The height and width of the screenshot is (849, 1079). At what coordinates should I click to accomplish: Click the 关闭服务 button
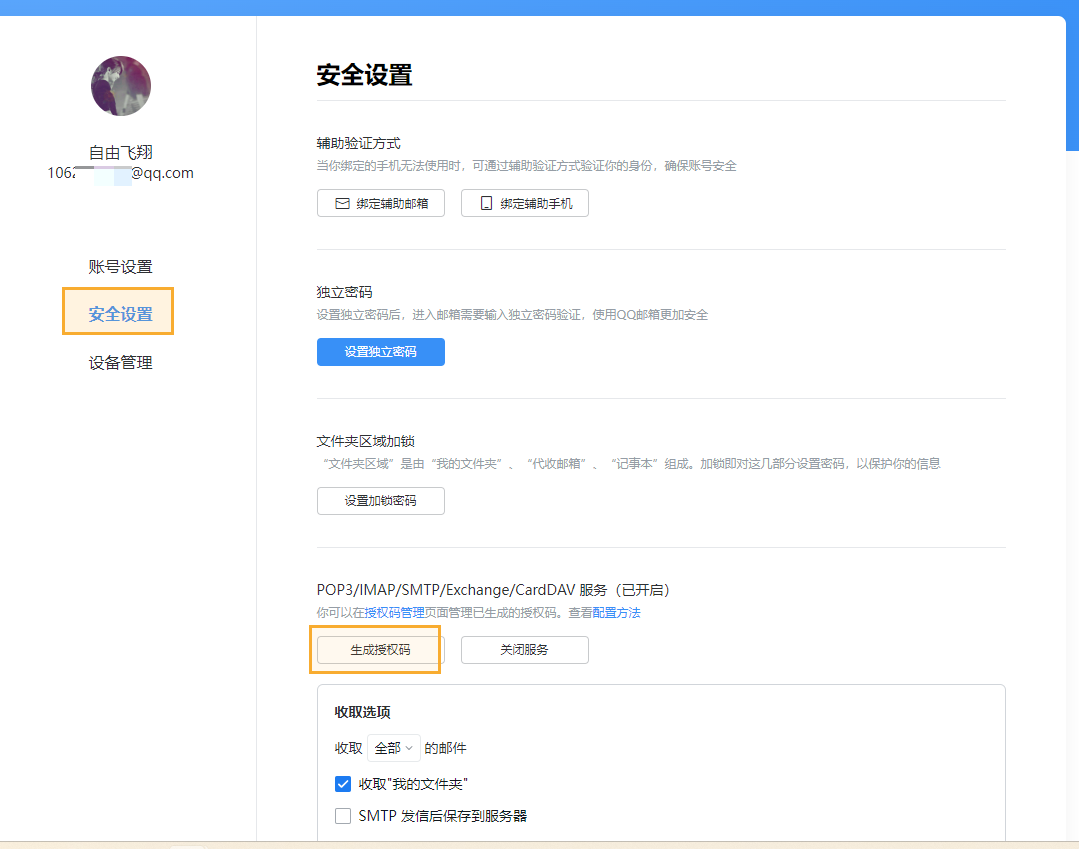(x=525, y=649)
